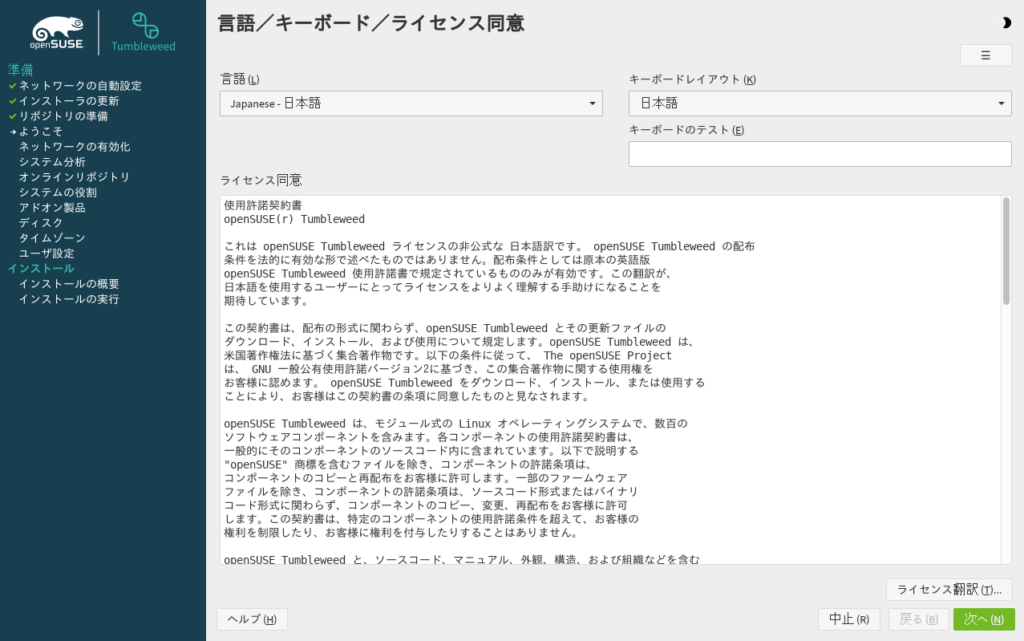
Task: Toggle dark mode moon icon
Action: pyautogui.click(x=1005, y=23)
